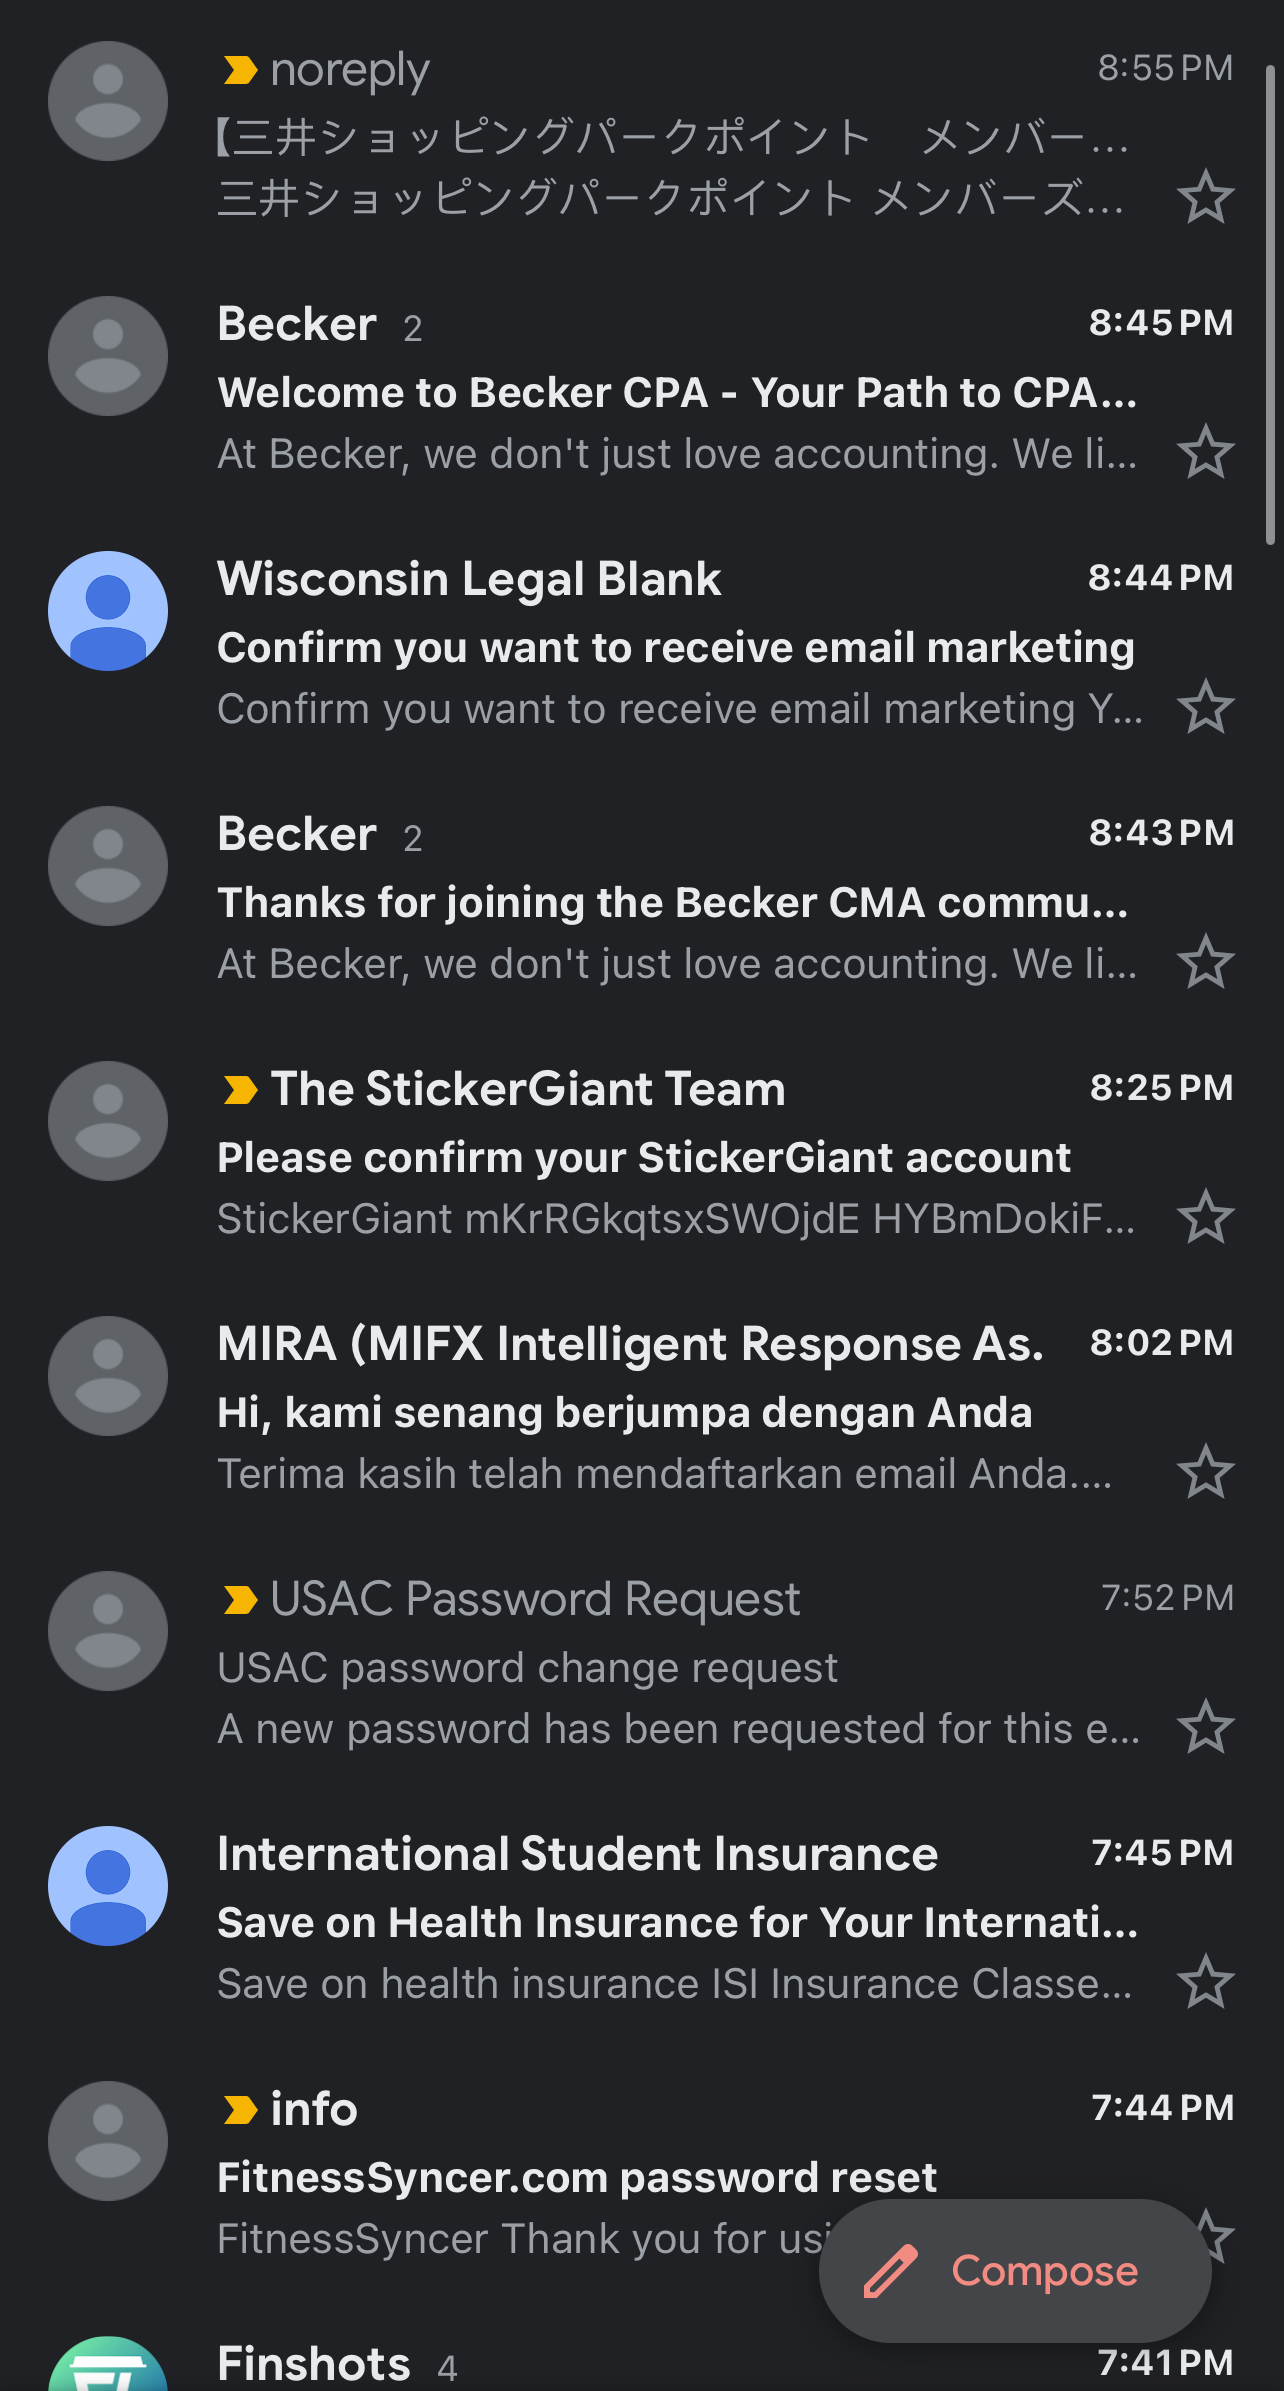The width and height of the screenshot is (1284, 2391).
Task: Toggle star on USAC password request
Action: coord(1205,1727)
